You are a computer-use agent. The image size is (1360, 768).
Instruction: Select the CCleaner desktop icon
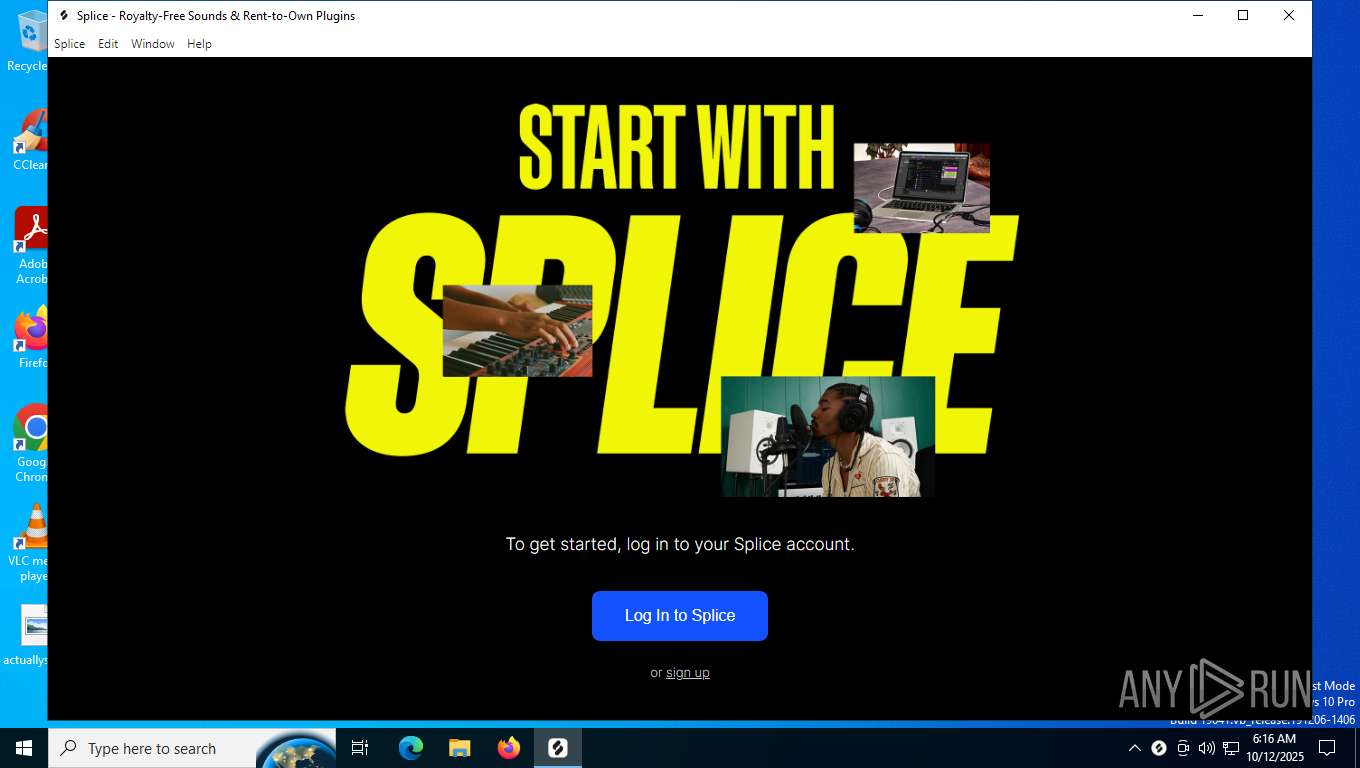click(x=30, y=140)
